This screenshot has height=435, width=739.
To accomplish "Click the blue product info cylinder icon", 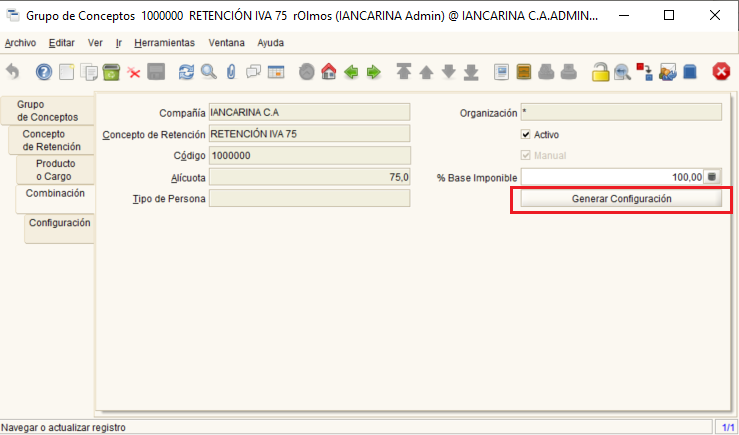I will tap(690, 72).
